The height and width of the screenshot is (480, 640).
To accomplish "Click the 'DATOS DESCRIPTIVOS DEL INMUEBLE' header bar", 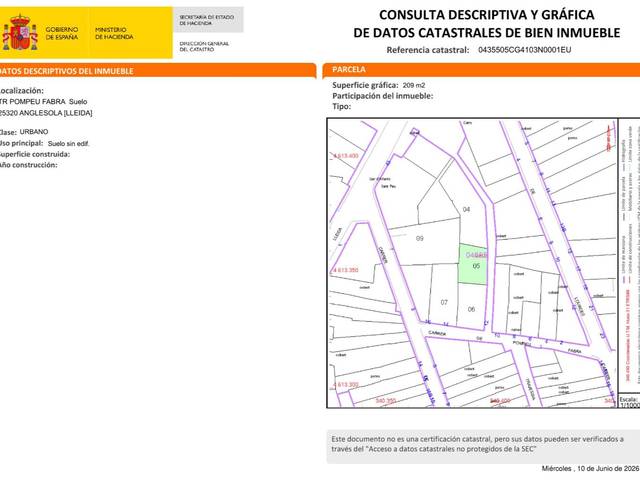I will pyautogui.click(x=158, y=71).
